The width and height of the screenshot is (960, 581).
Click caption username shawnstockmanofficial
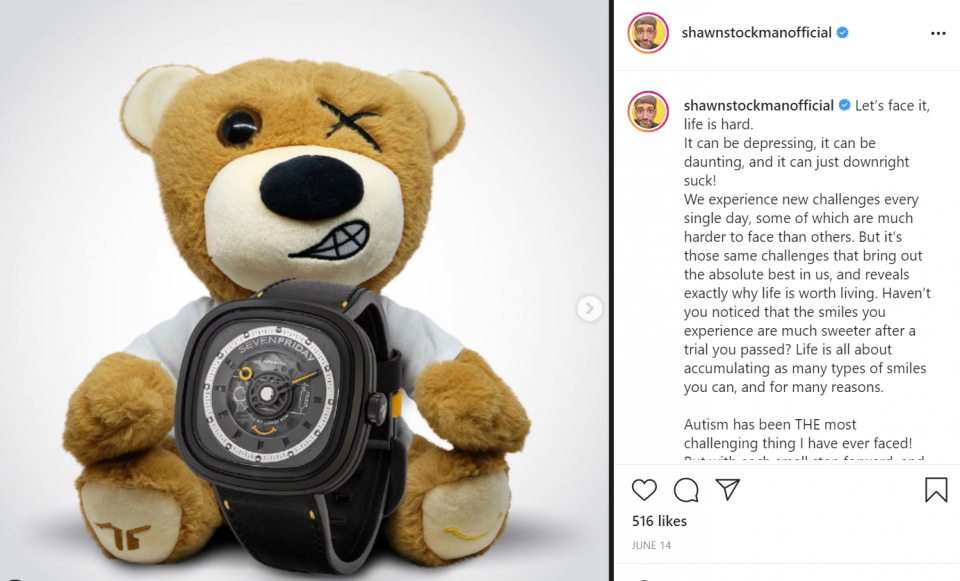tap(759, 105)
